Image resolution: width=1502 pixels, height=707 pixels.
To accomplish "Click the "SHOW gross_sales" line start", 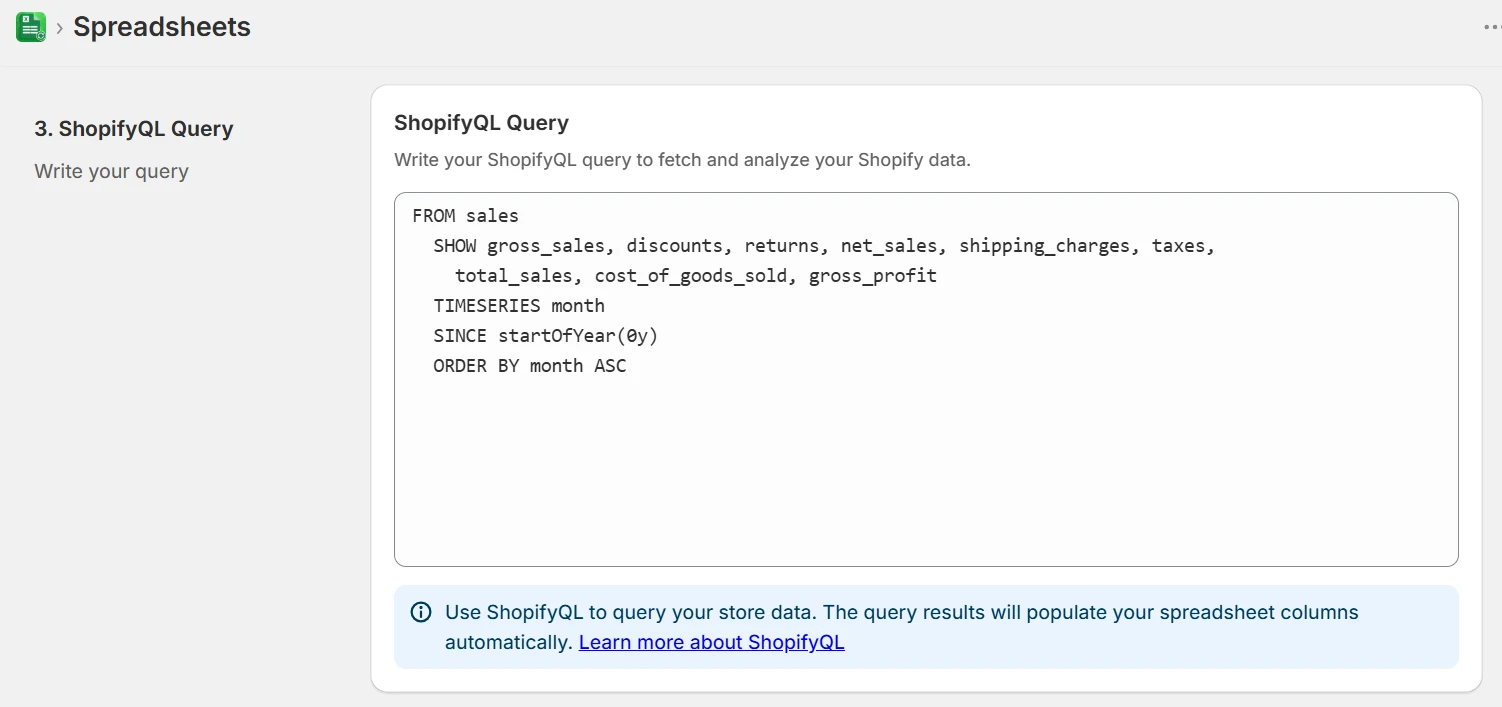I will pyautogui.click(x=519, y=246).
